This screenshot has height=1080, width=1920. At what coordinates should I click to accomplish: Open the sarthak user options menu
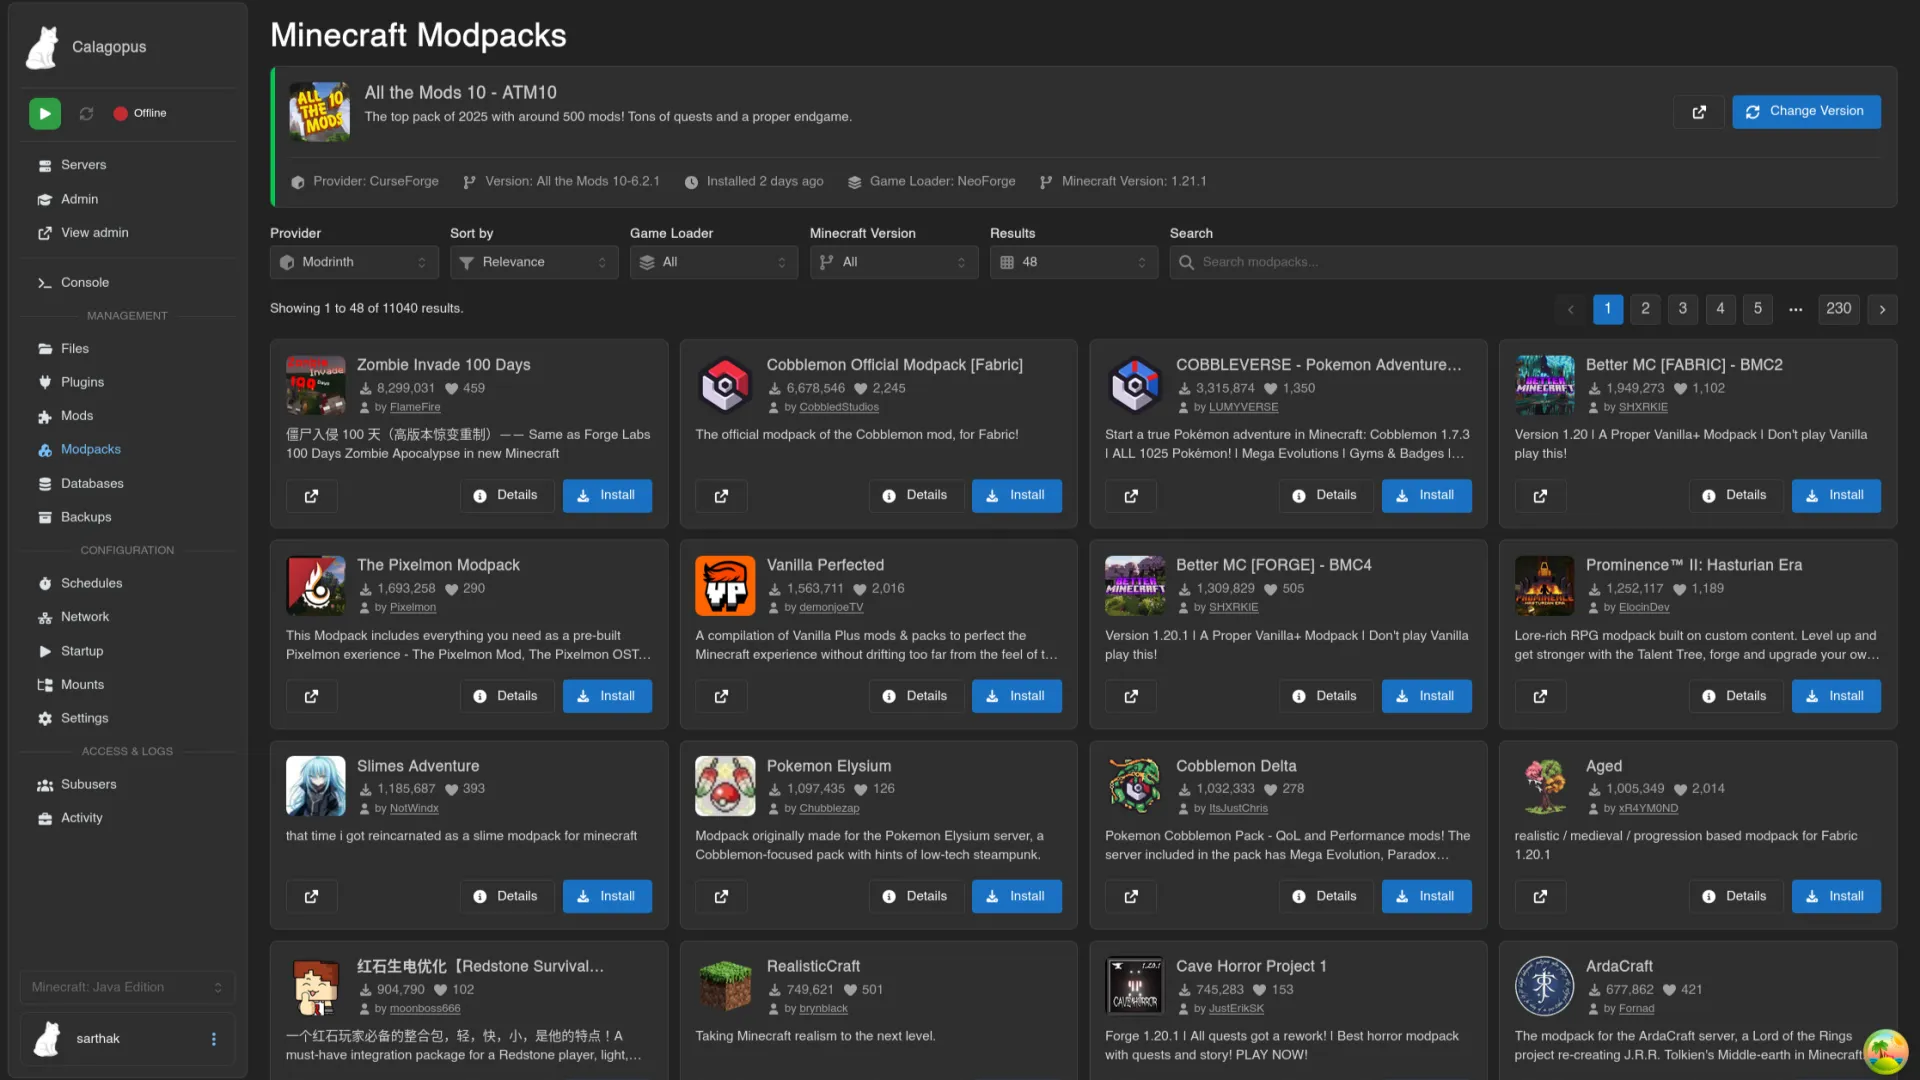pyautogui.click(x=213, y=1039)
